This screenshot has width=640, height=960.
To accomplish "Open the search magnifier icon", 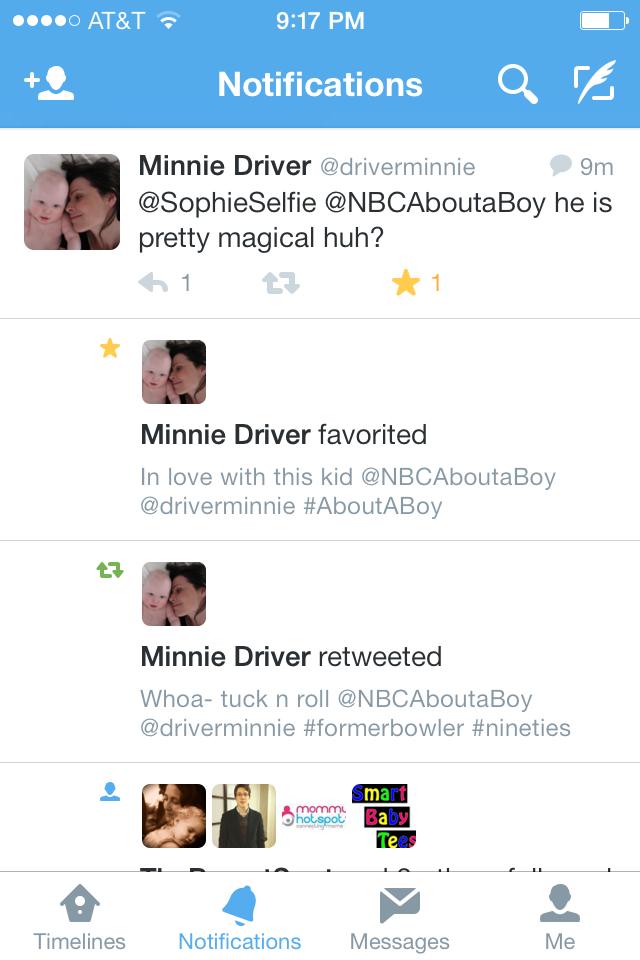I will [517, 85].
